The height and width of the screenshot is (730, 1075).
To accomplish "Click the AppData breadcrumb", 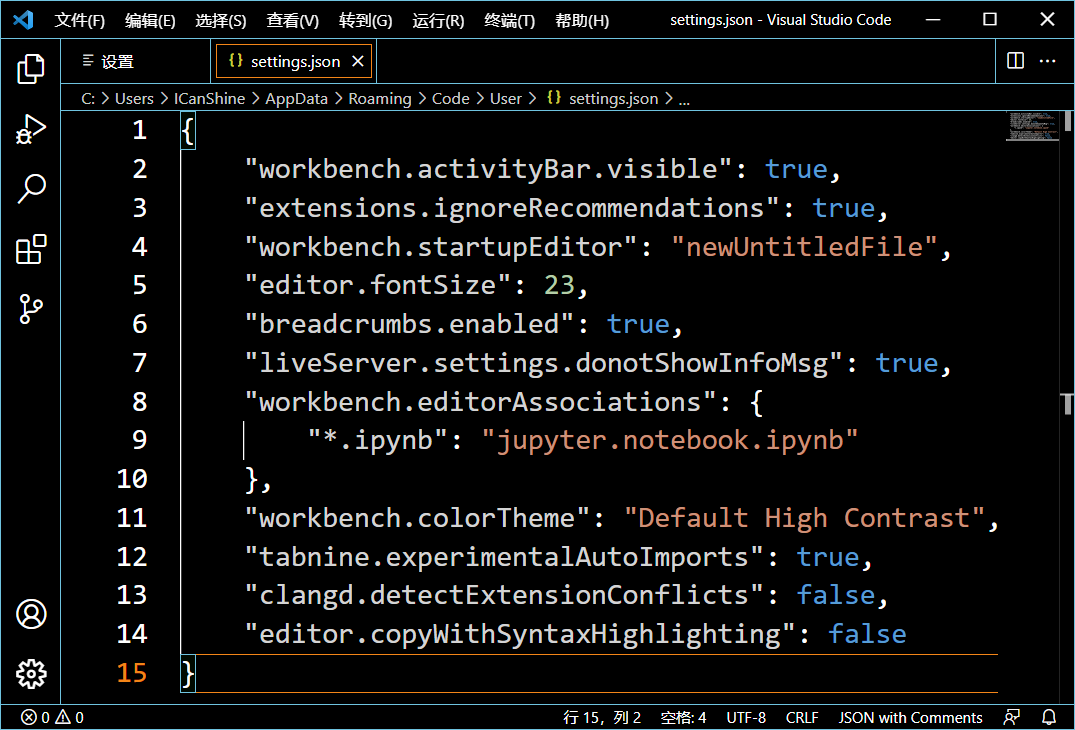I will pyautogui.click(x=297, y=99).
